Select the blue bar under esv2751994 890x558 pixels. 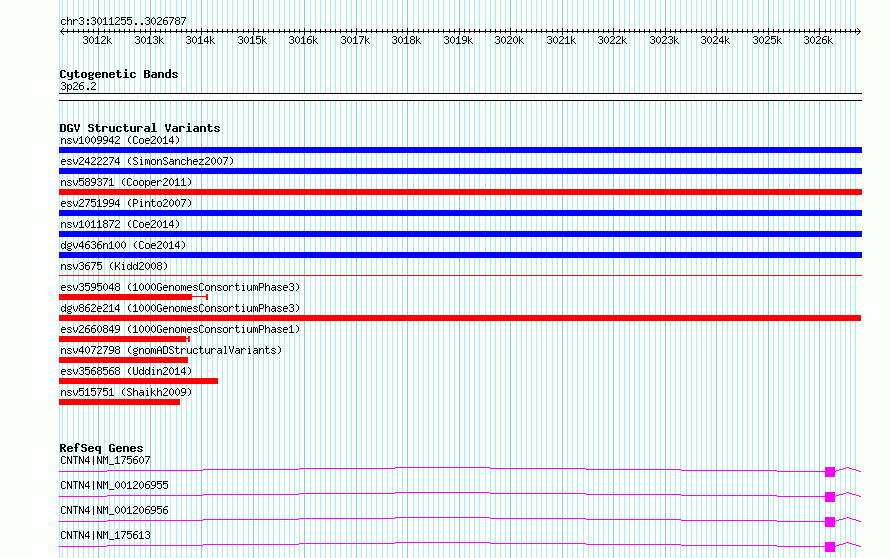click(460, 213)
